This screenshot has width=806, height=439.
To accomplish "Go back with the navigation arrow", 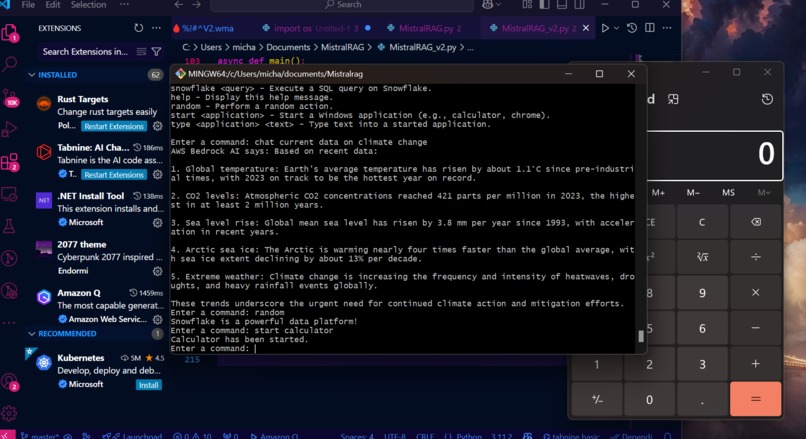I will click(178, 5).
